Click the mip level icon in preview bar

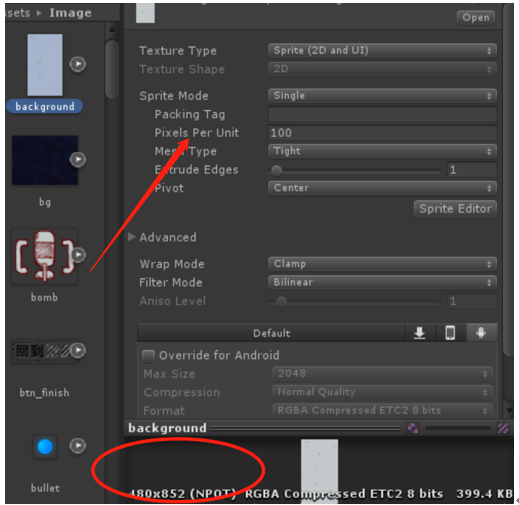tap(503, 428)
